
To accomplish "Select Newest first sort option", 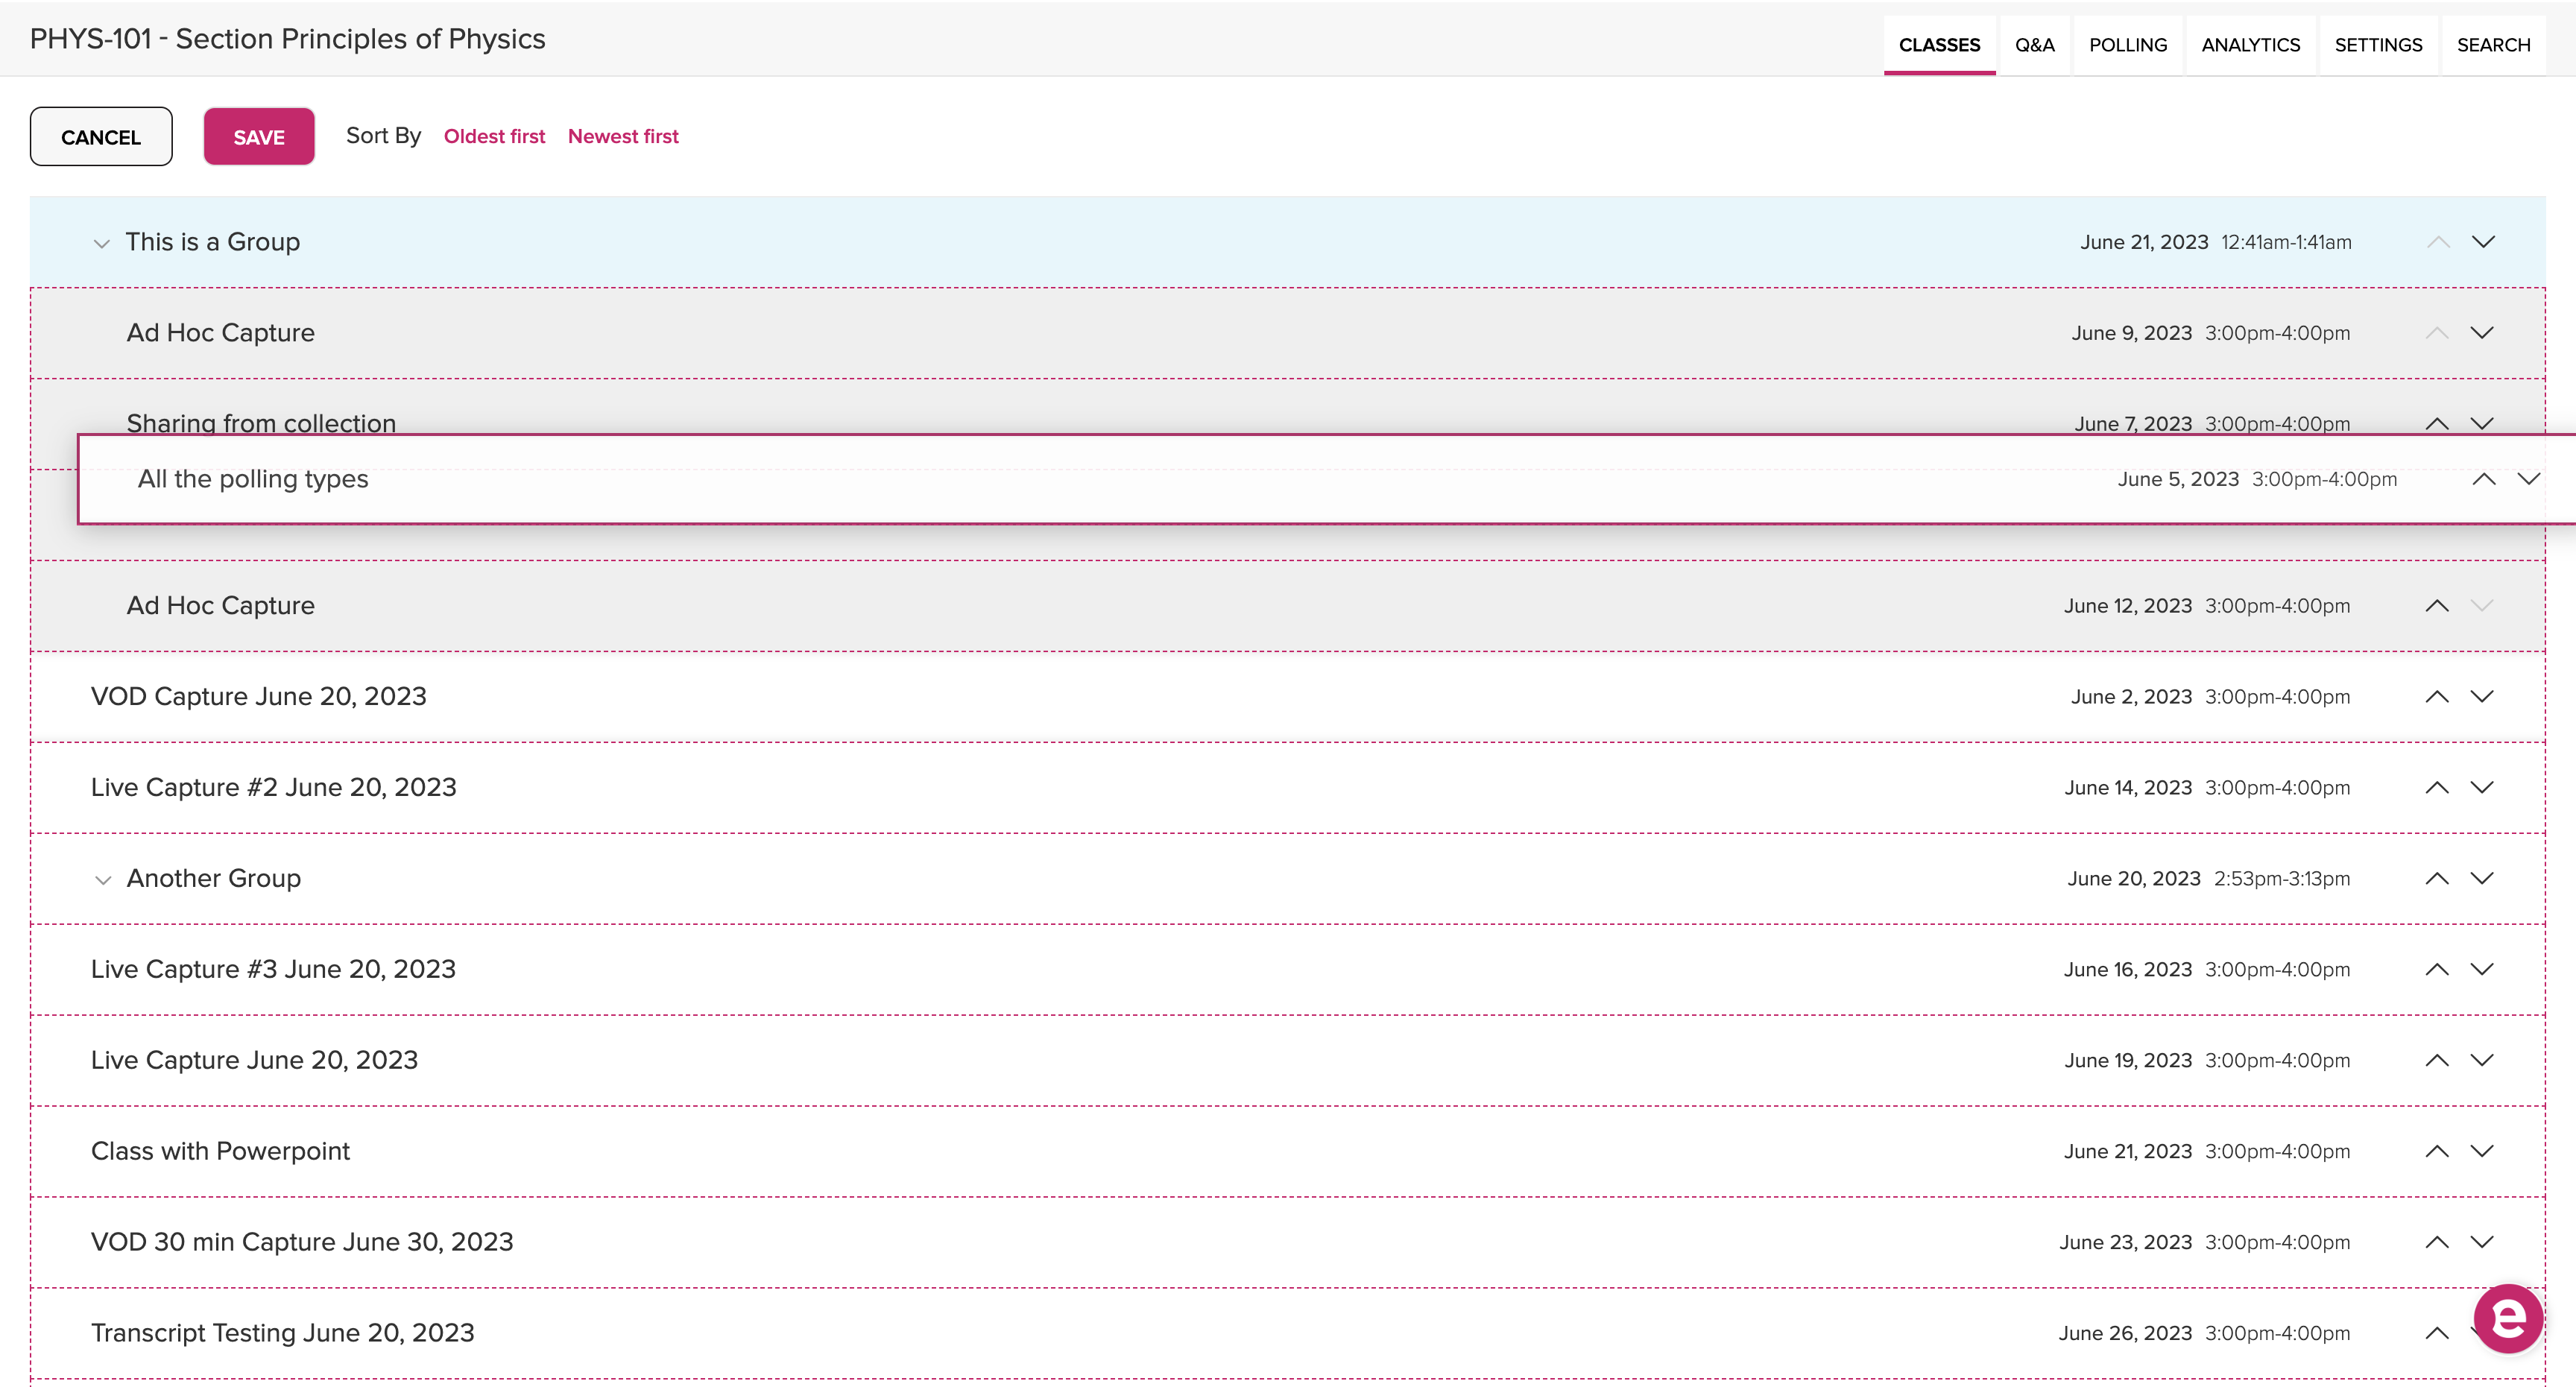I will (x=622, y=135).
